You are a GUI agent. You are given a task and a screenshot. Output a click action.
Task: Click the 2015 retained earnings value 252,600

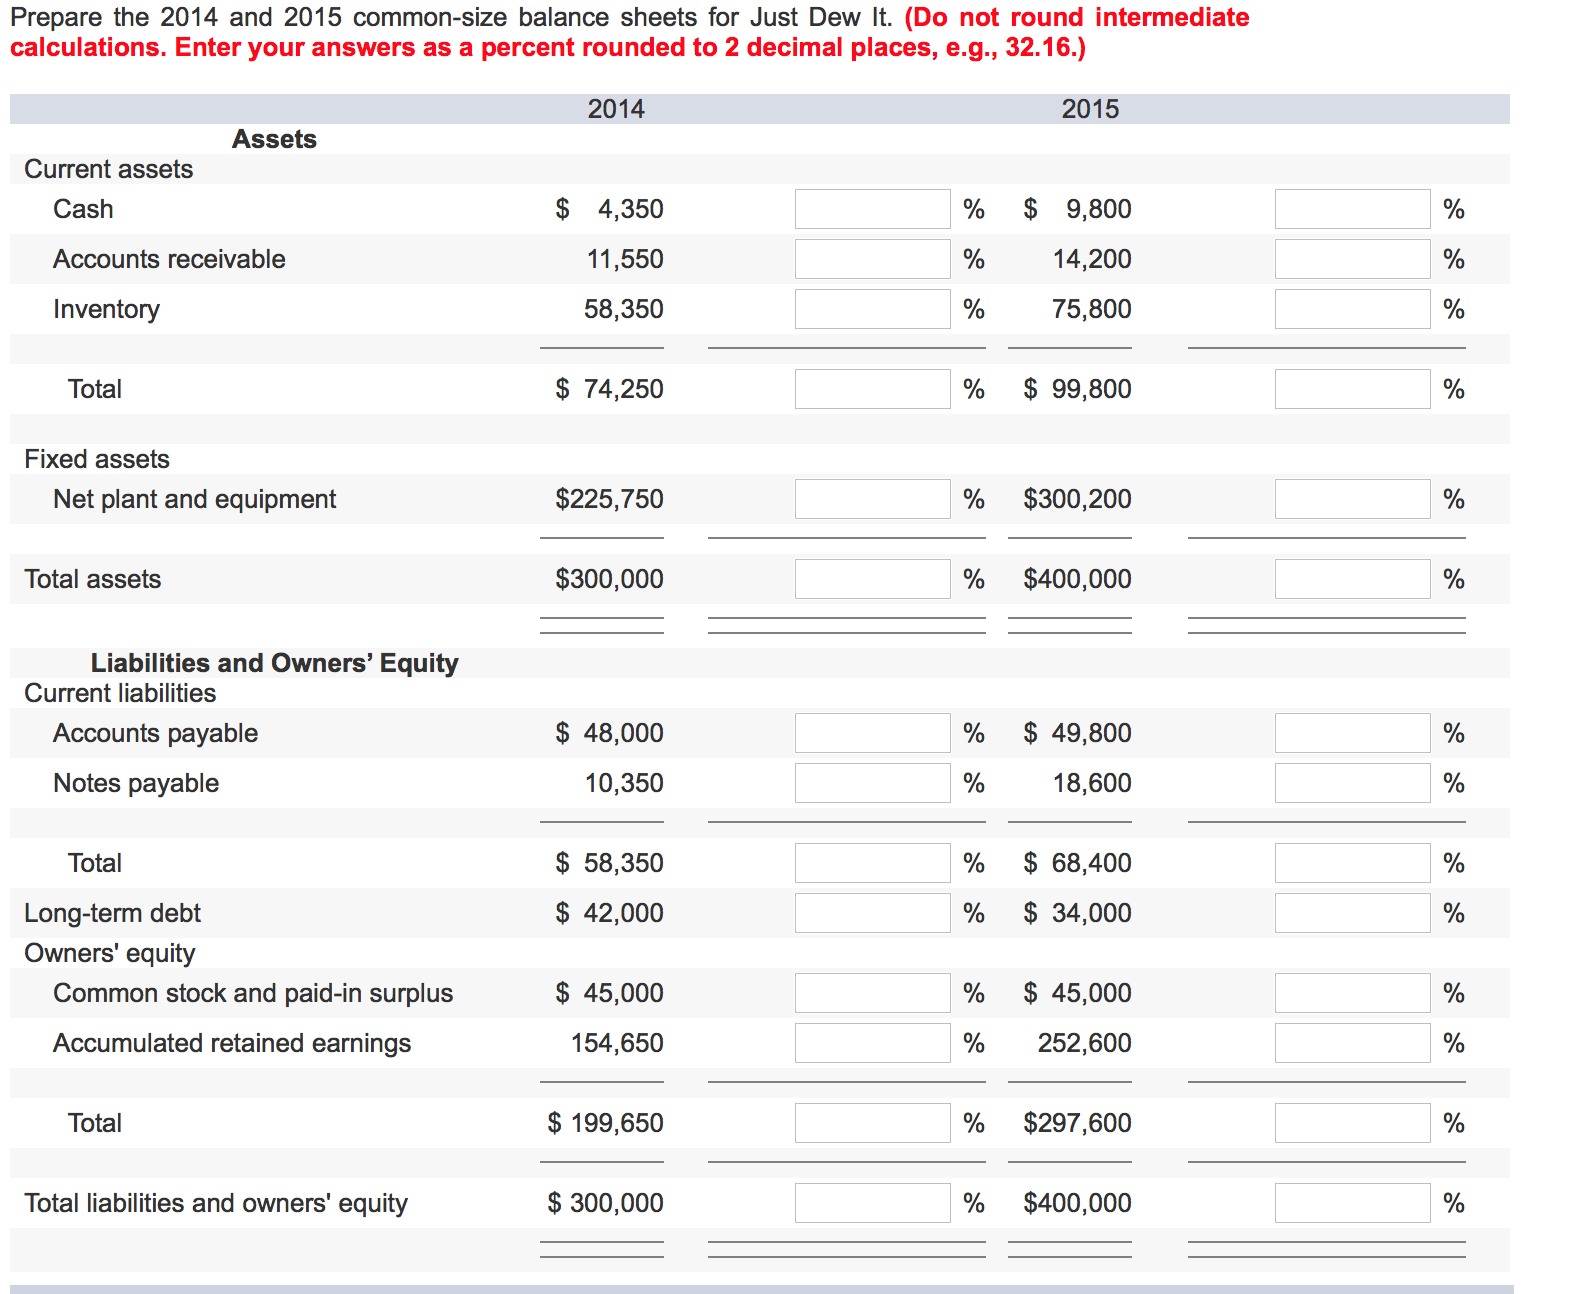[x=1084, y=1043]
